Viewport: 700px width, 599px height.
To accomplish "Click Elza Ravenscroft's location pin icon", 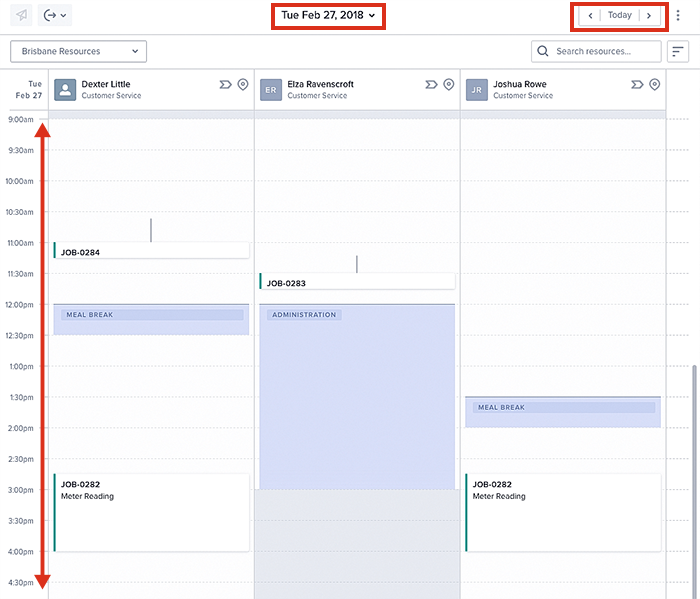I will click(x=449, y=84).
